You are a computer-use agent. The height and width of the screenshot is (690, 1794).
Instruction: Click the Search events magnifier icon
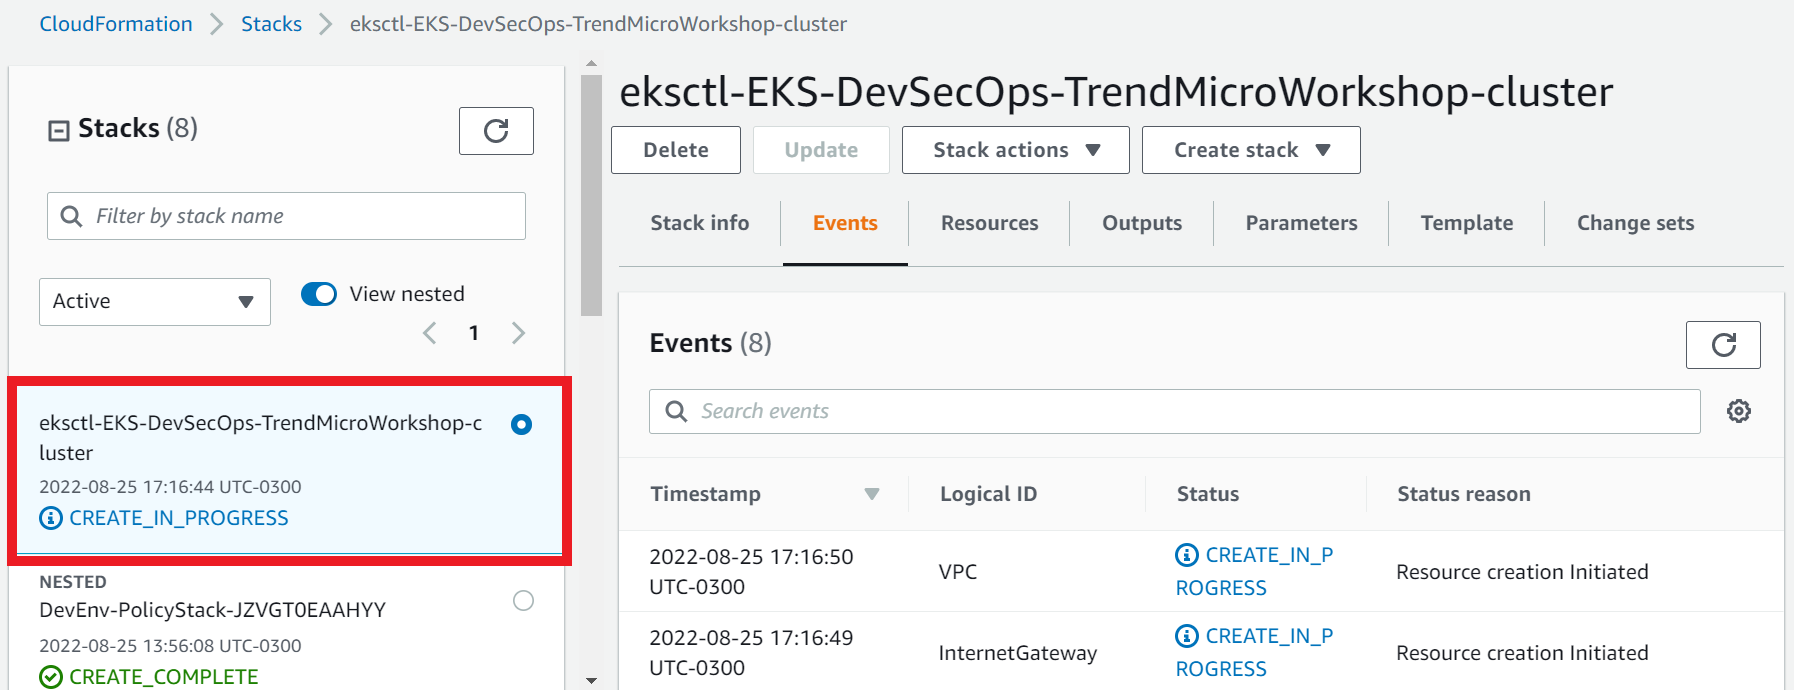[x=676, y=411]
